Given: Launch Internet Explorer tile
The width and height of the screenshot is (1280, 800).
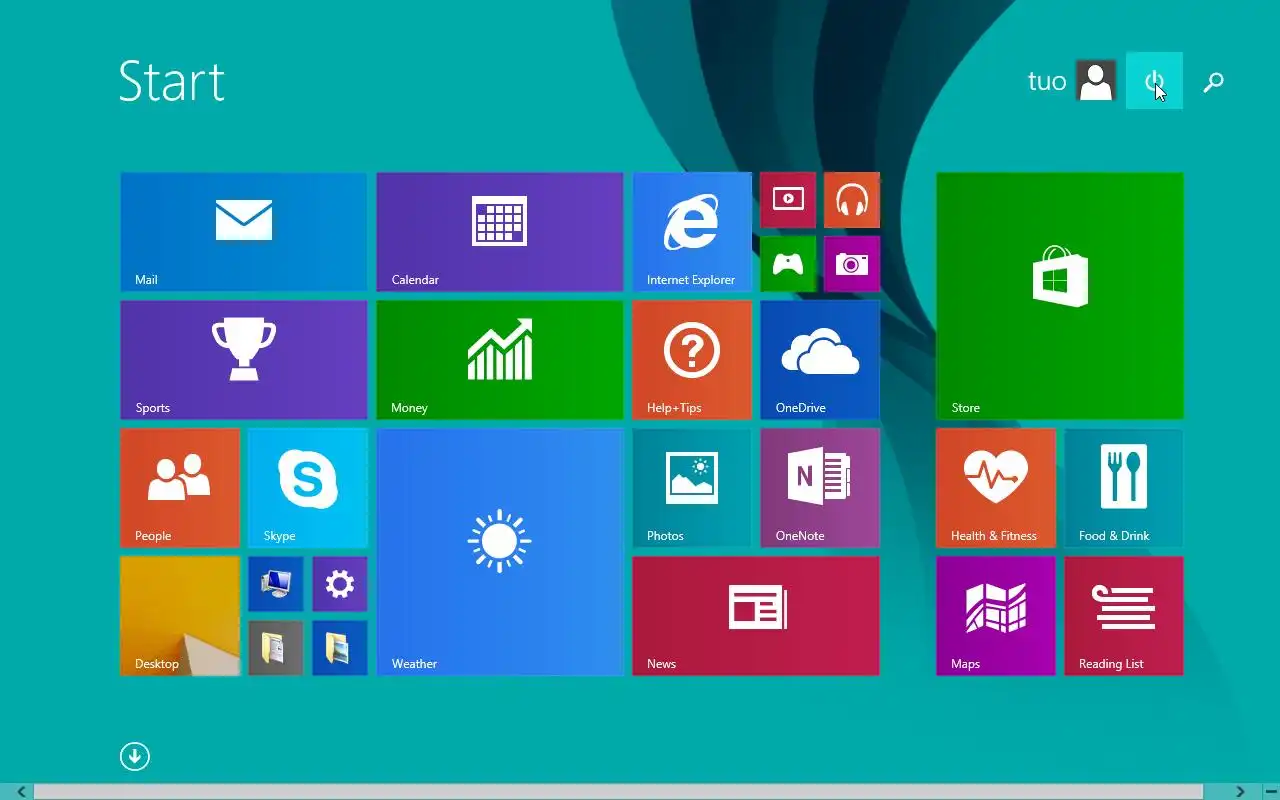Looking at the screenshot, I should [x=692, y=232].
